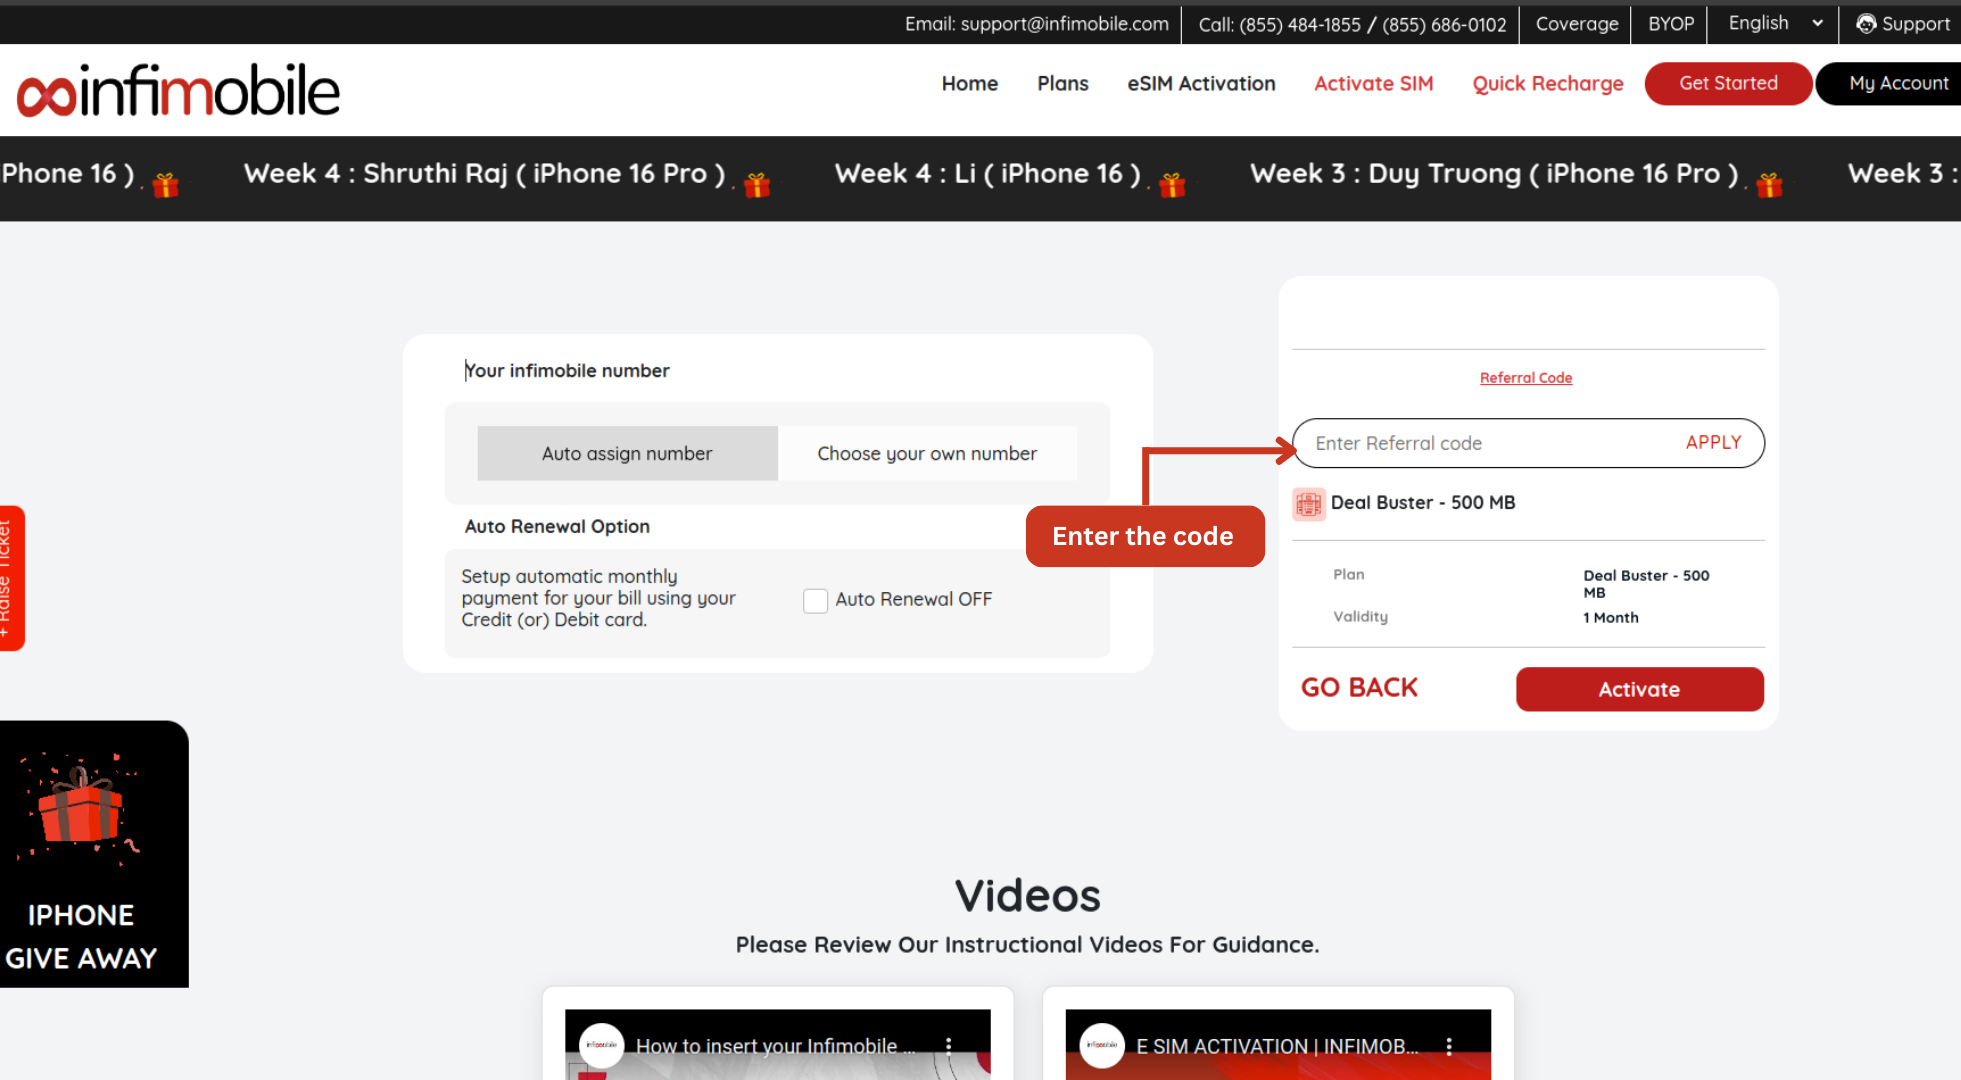Viewport: 1961px width, 1080px height.
Task: Expand the Raise Ticket side tab
Action: 10,578
